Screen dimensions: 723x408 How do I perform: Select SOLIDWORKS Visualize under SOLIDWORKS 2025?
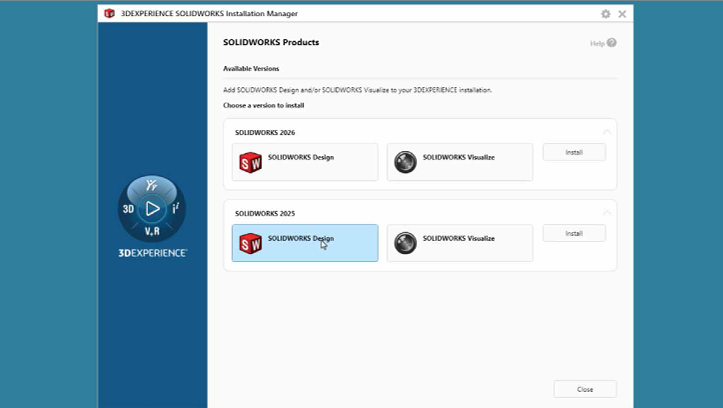tap(460, 243)
